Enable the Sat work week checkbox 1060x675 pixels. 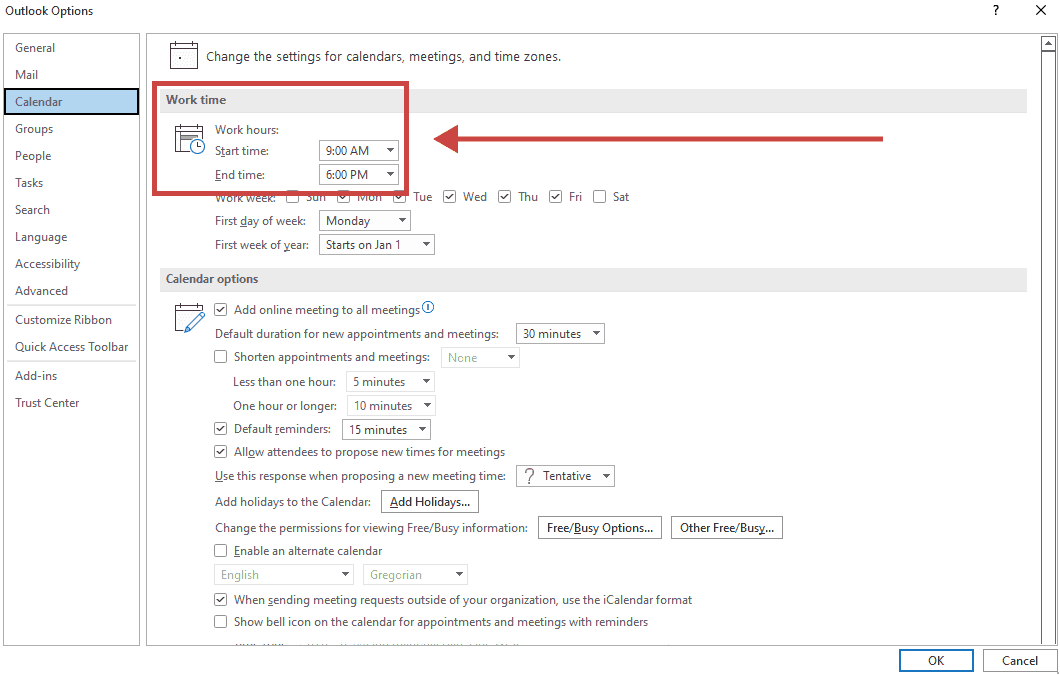pos(599,197)
